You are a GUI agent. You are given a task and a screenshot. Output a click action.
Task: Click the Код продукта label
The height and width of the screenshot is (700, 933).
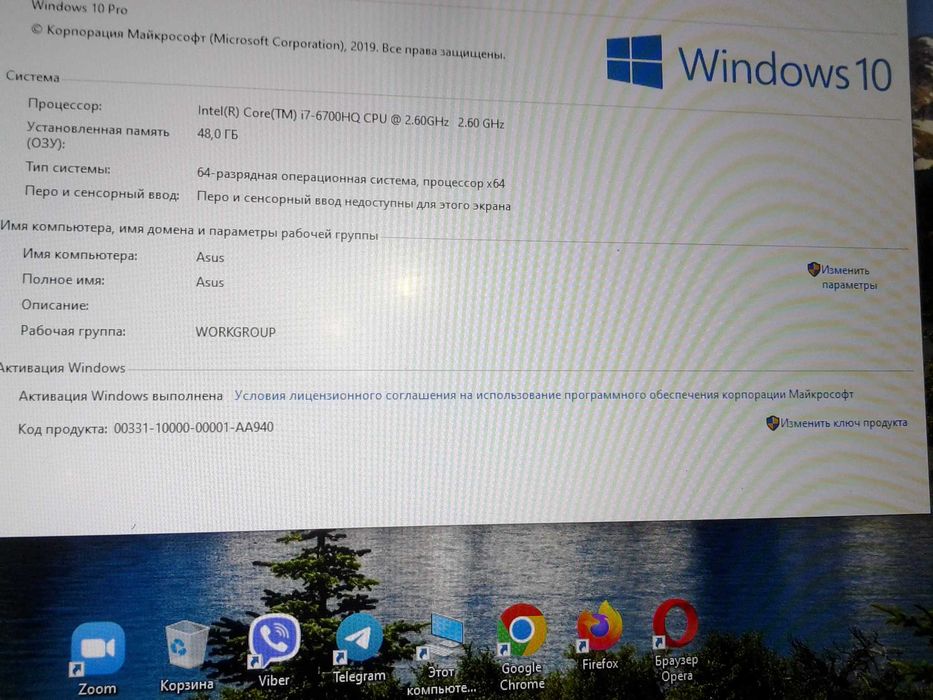[62, 429]
